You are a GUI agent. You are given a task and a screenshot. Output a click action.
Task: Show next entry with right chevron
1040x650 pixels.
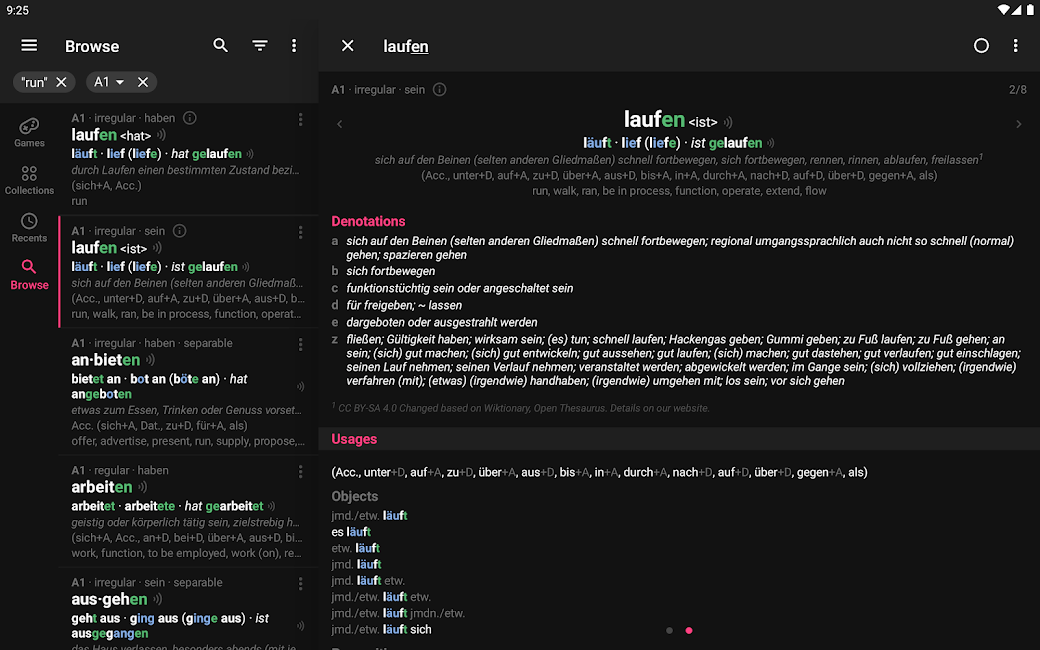tap(1019, 124)
